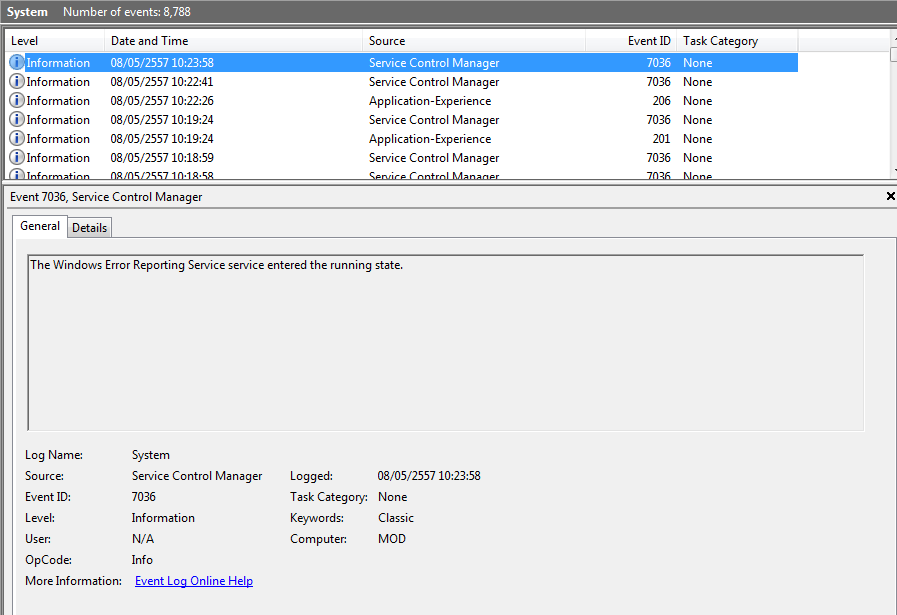
Task: Click the Source column header
Action: point(473,41)
